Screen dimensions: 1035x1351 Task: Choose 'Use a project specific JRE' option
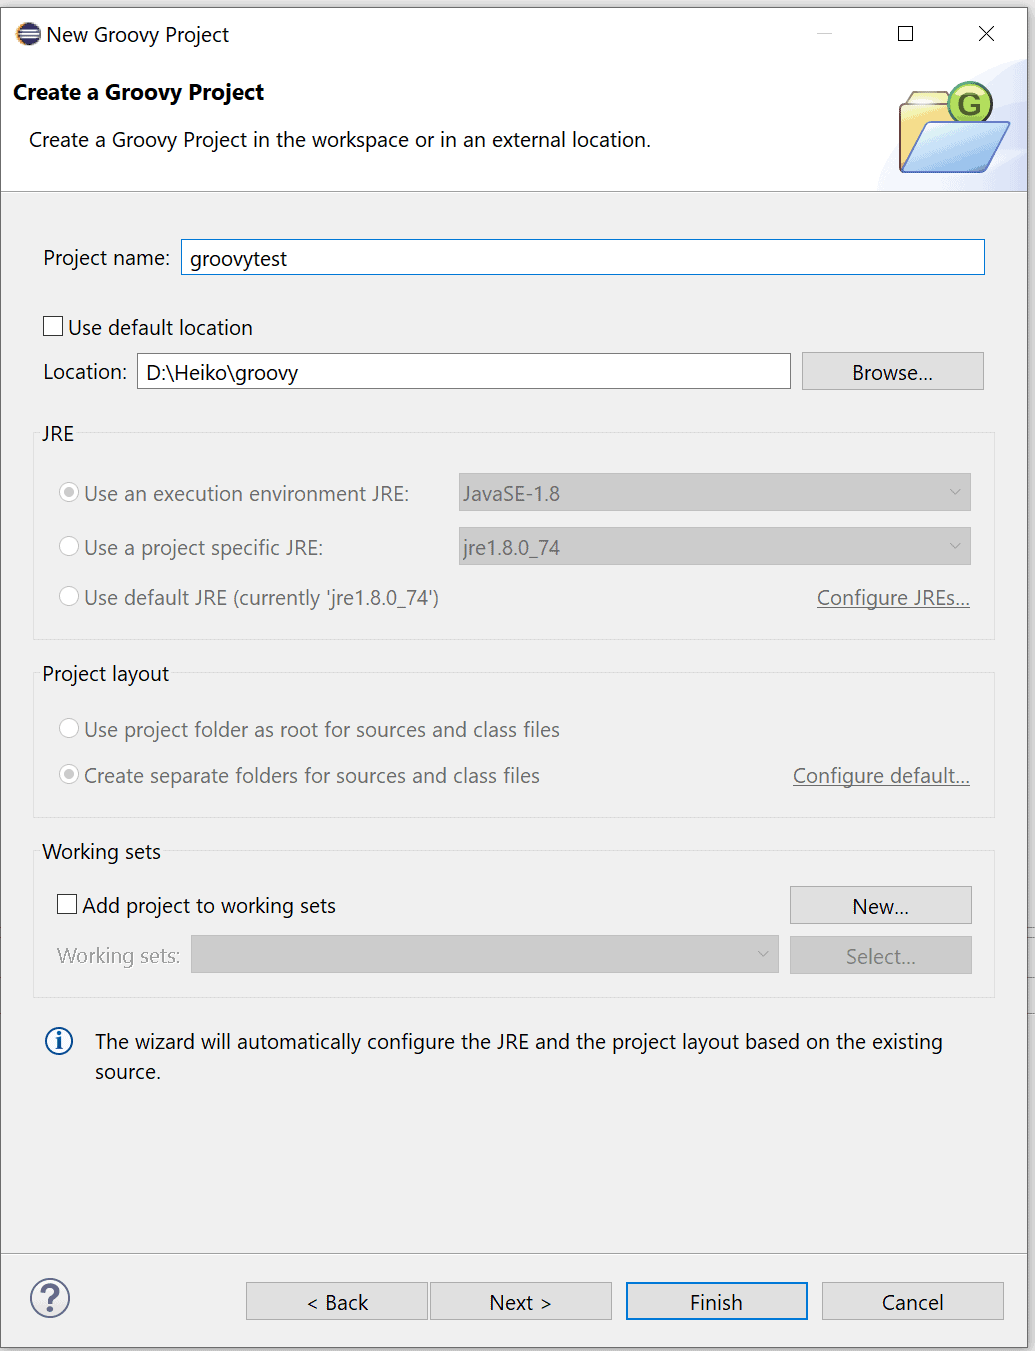pos(68,546)
